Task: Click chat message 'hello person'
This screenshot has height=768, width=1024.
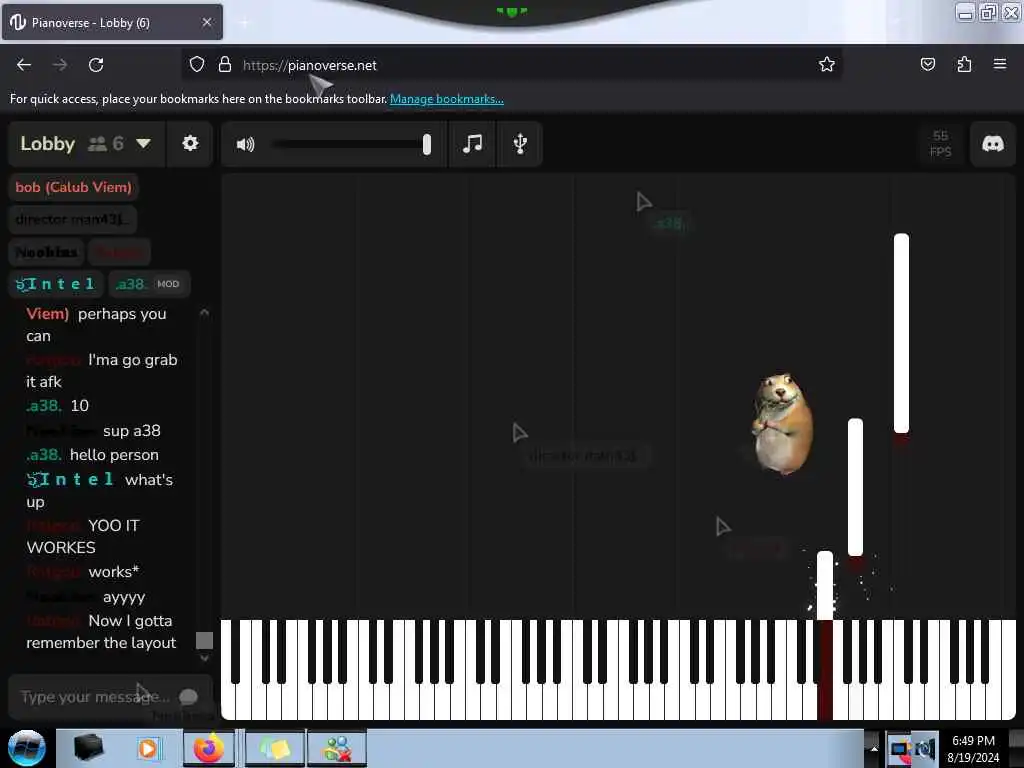Action: click(114, 455)
